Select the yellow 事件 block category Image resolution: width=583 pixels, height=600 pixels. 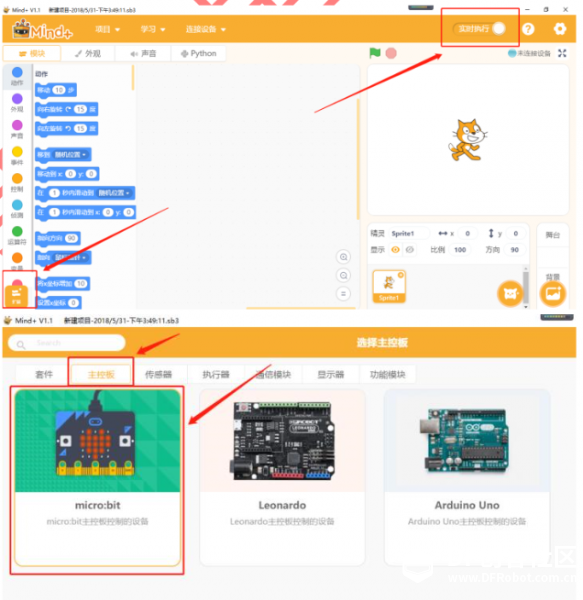(17, 156)
